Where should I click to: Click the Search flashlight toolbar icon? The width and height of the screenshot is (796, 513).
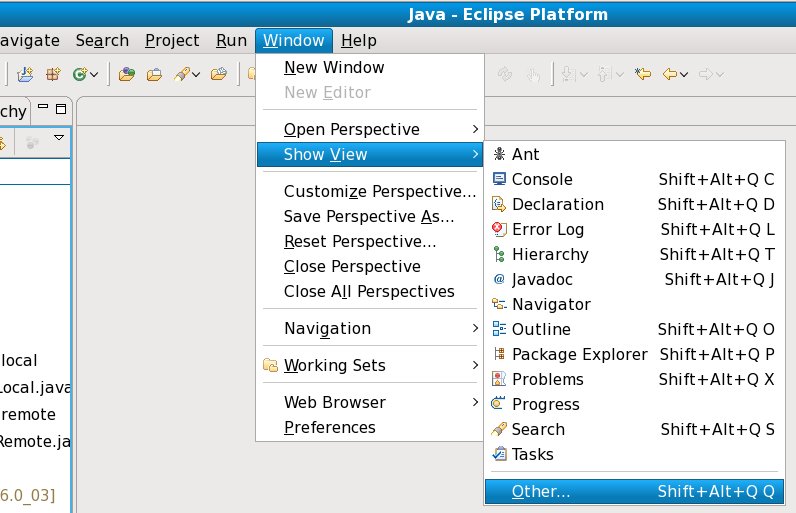181,74
